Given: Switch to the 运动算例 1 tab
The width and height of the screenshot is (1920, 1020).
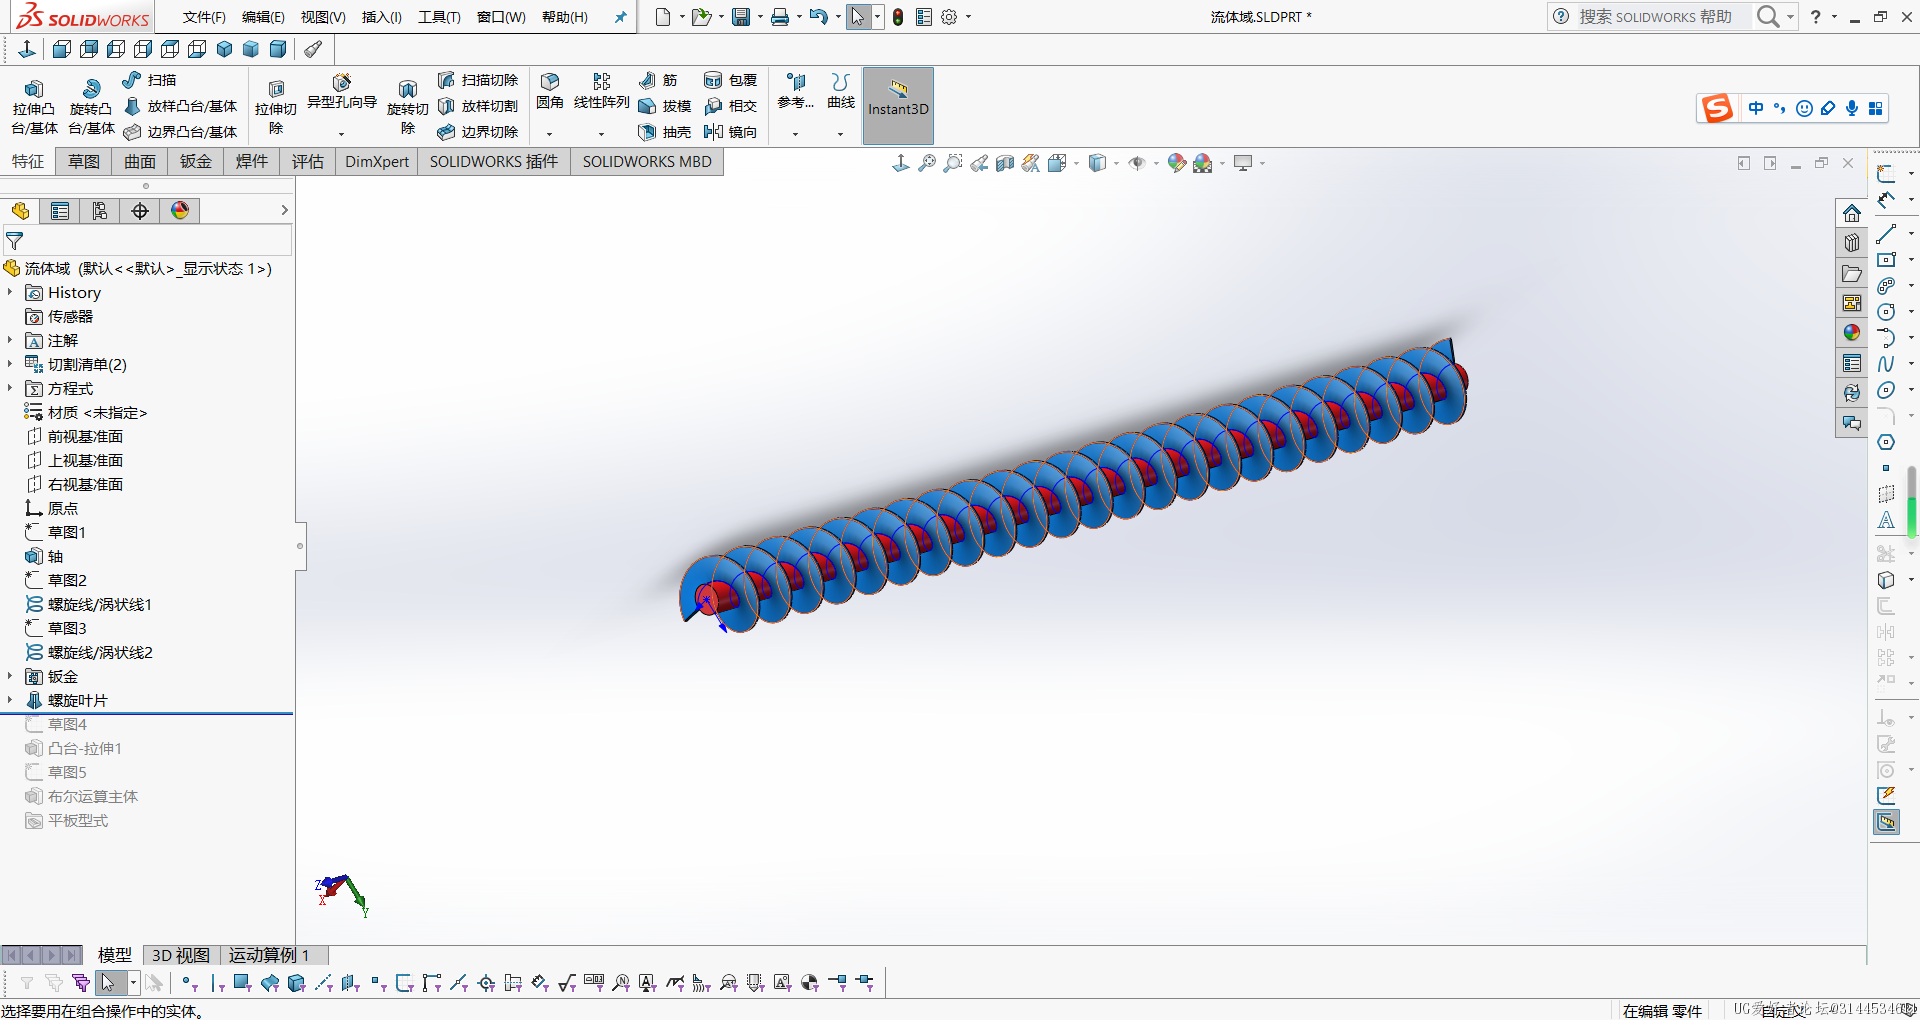Looking at the screenshot, I should click(269, 955).
